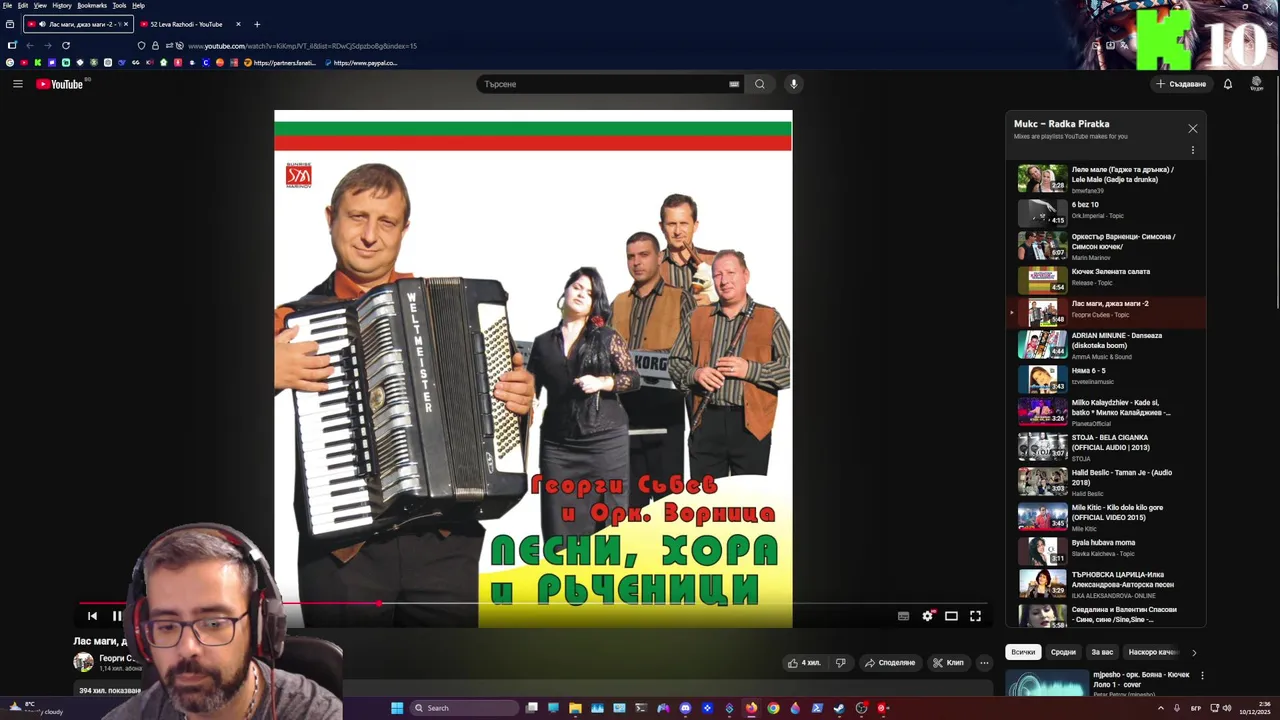Select the Наскоро качени filter chip
The image size is (1280, 720).
click(1153, 652)
